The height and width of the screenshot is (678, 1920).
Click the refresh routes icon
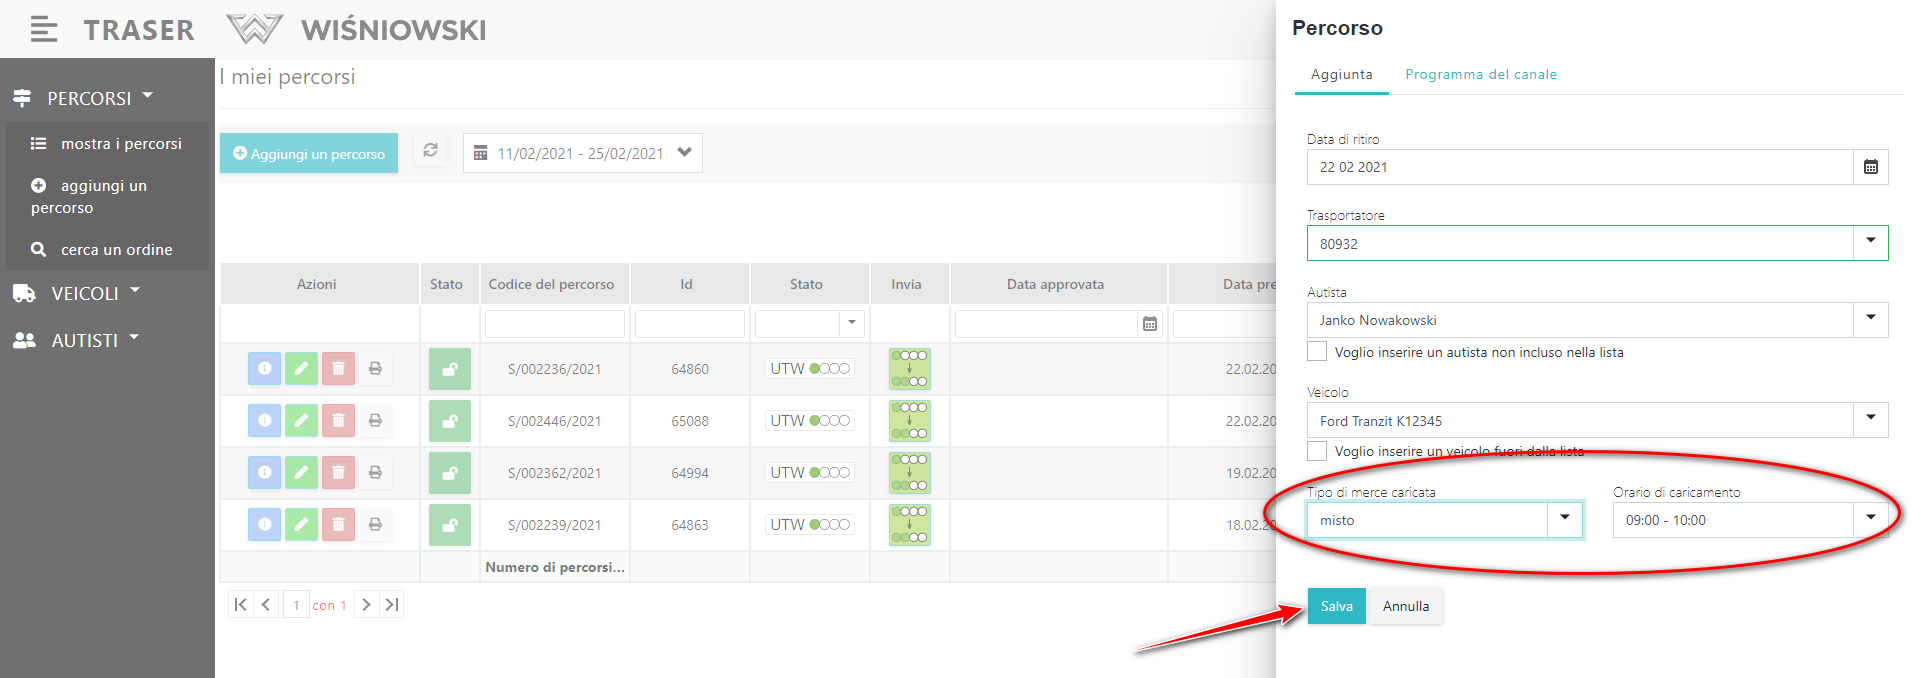[x=430, y=151]
